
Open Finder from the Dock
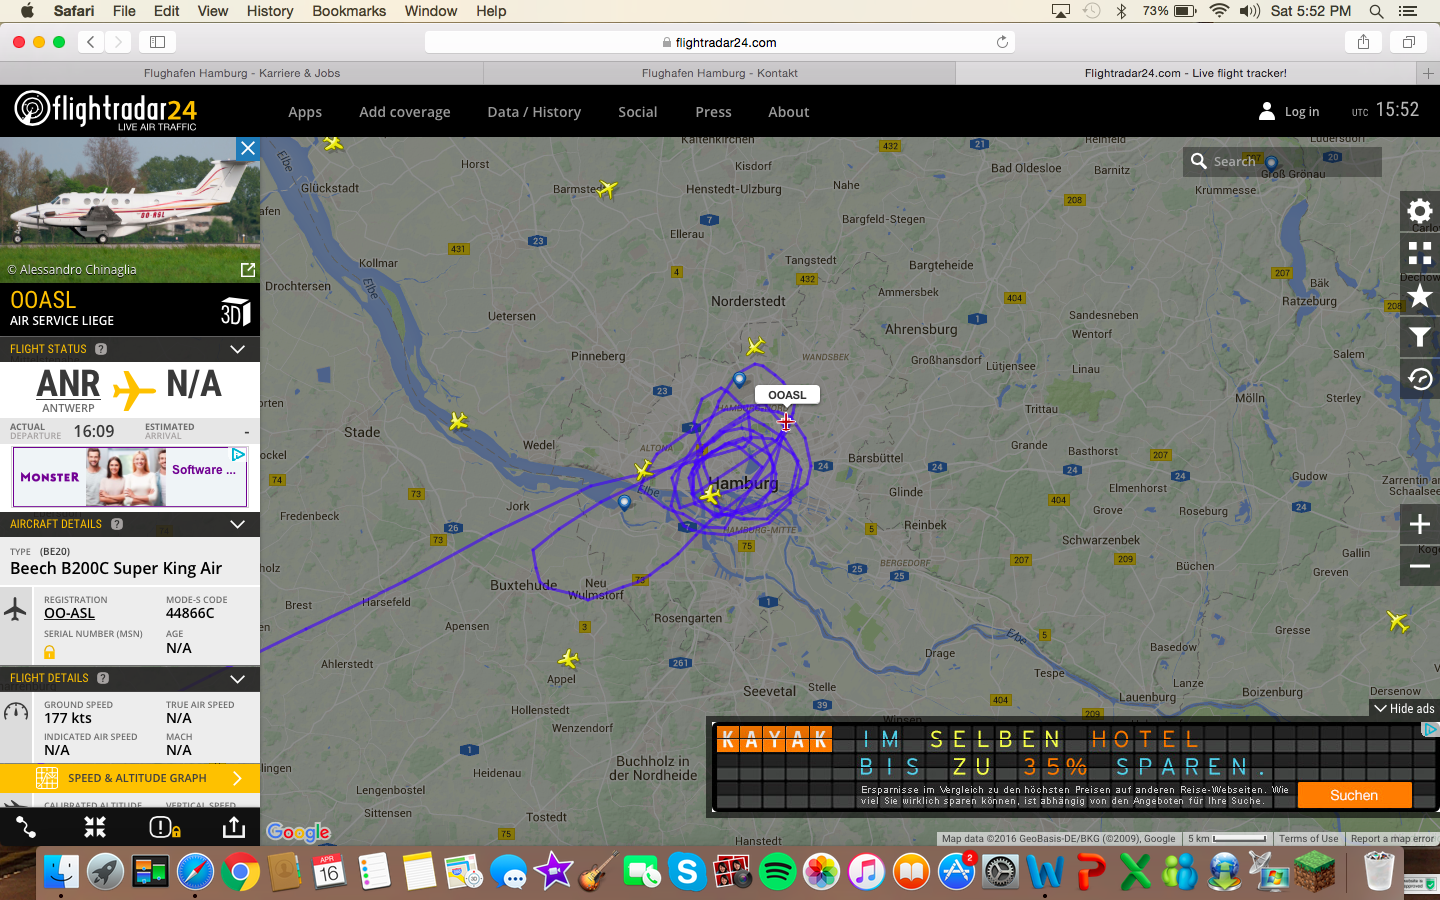coord(60,872)
